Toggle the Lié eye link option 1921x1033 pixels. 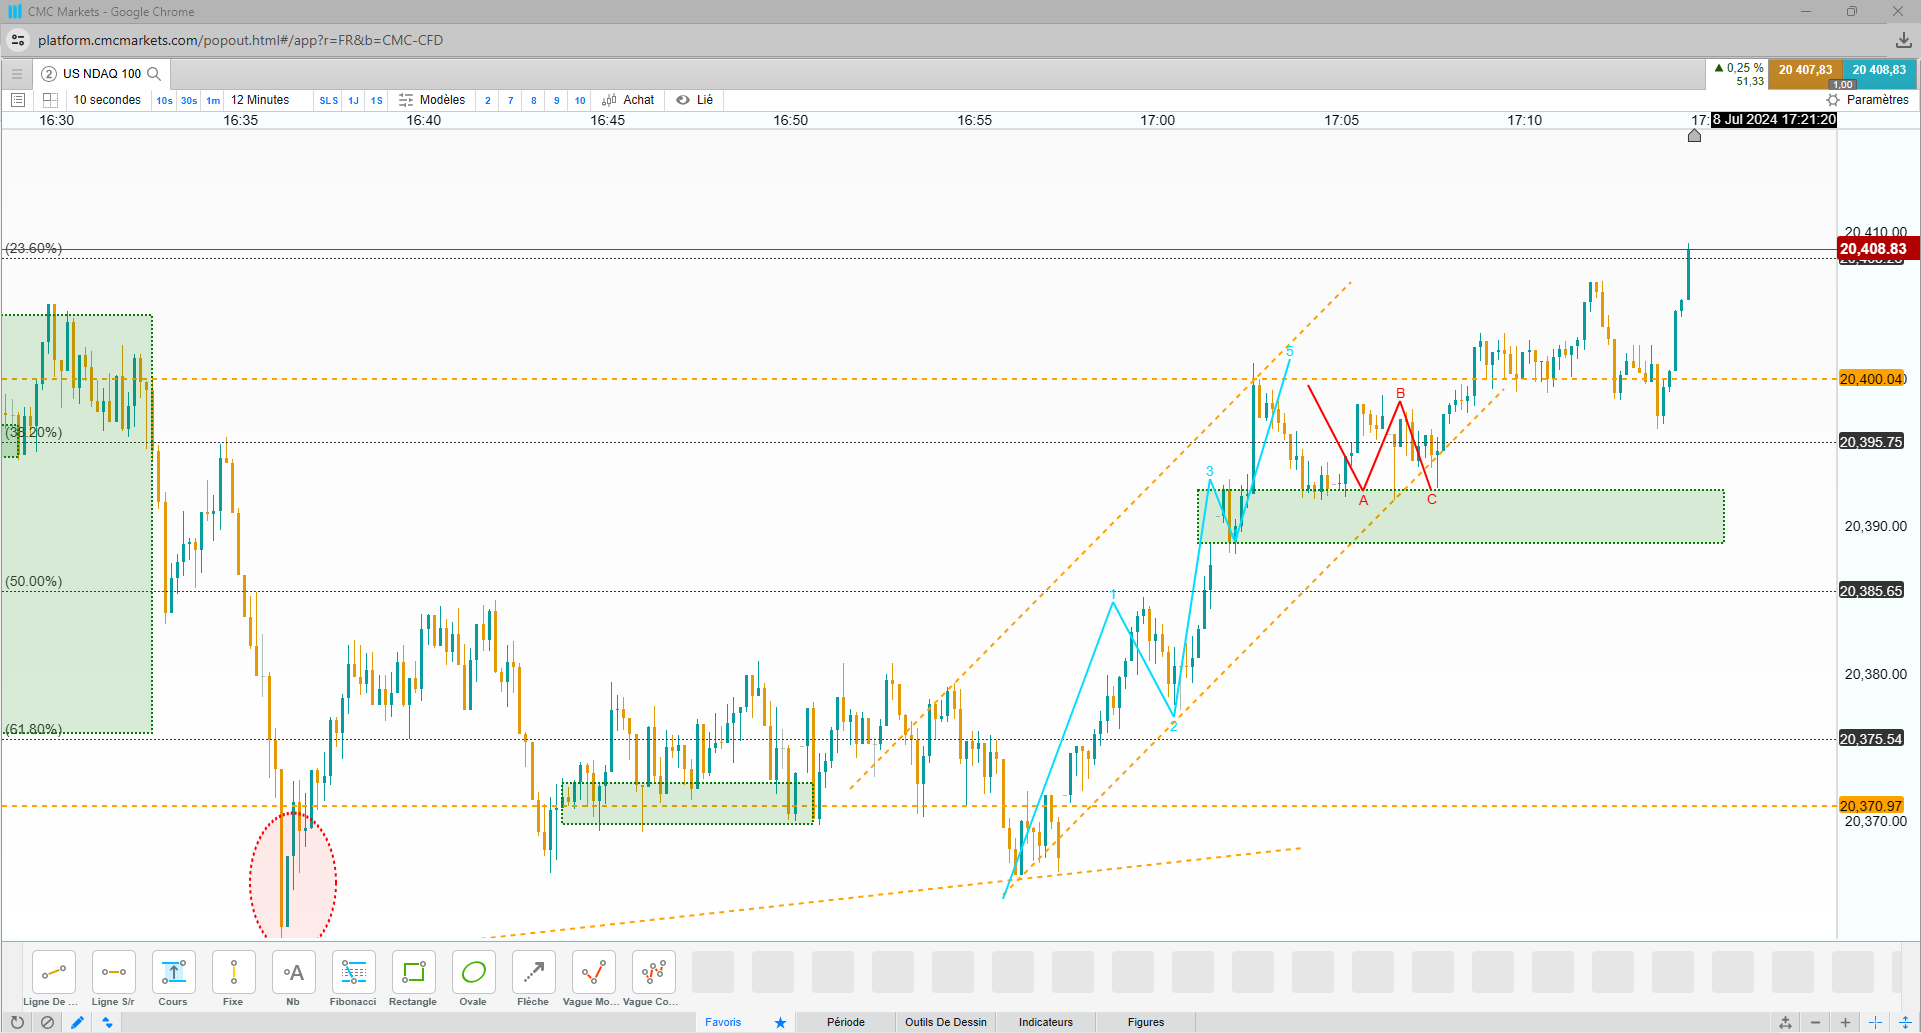coord(694,100)
